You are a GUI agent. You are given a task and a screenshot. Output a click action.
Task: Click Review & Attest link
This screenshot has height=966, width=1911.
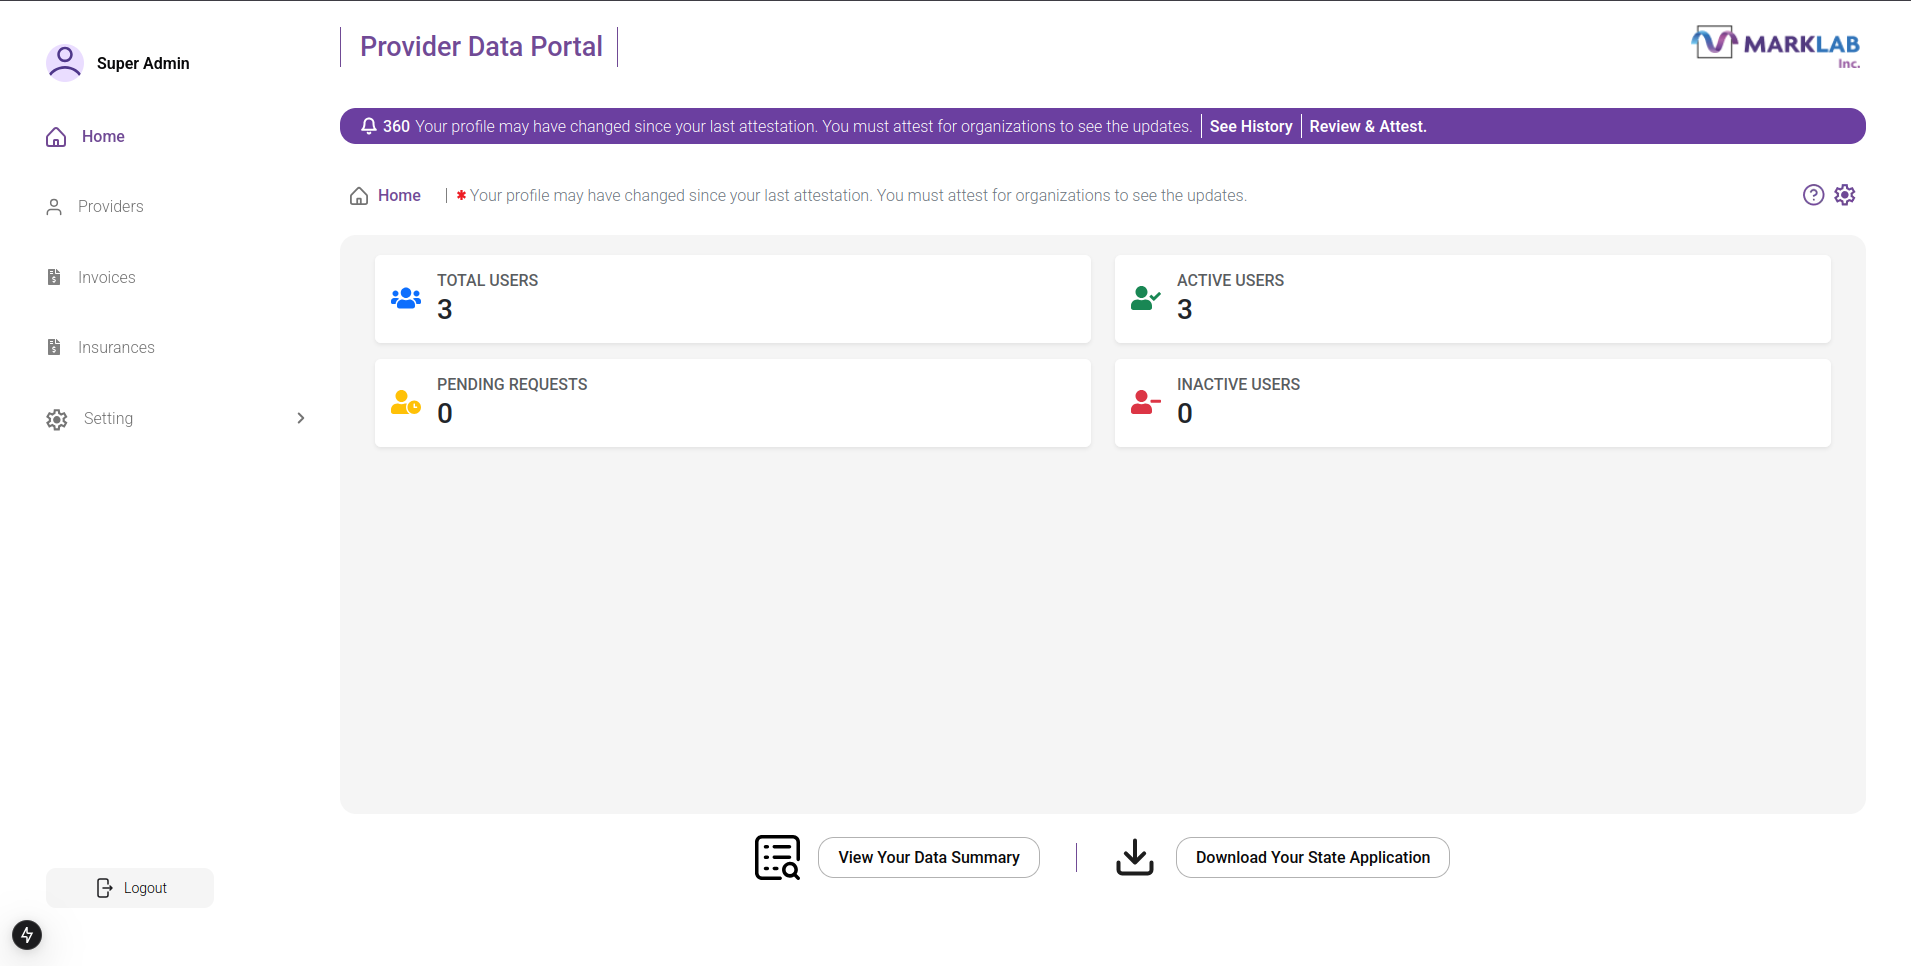[1367, 126]
